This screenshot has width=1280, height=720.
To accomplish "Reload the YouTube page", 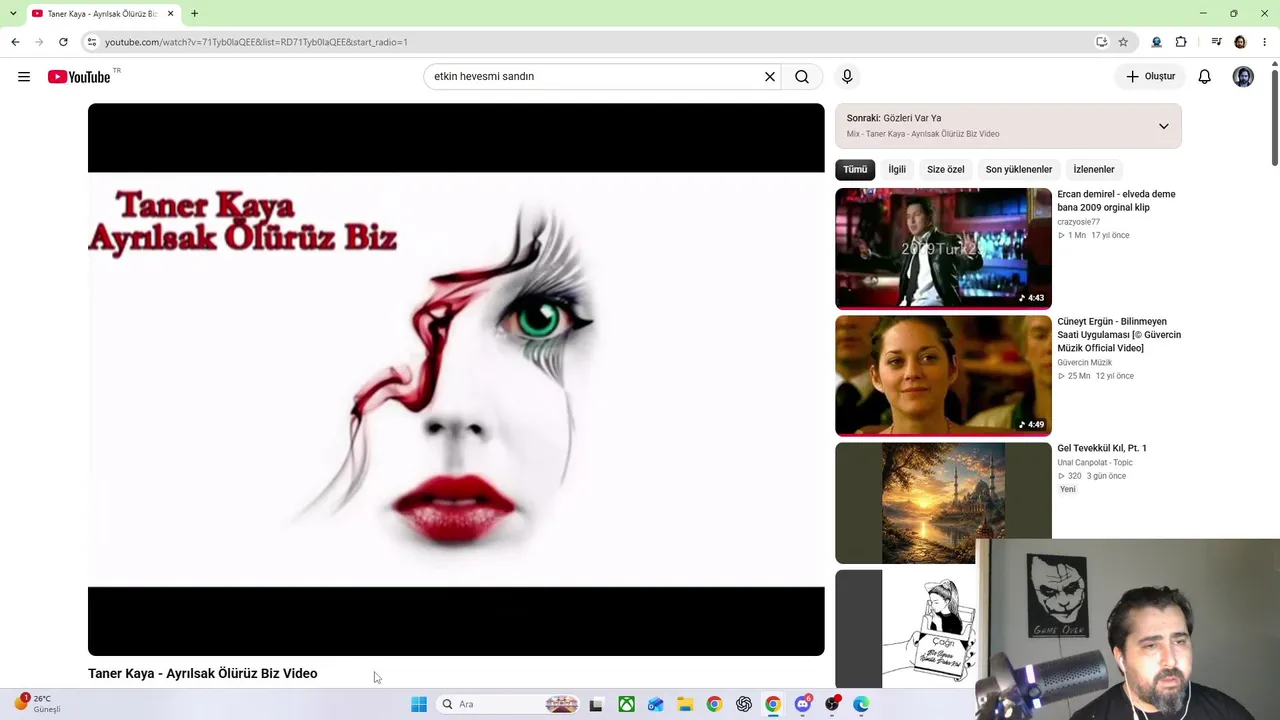I will point(63,42).
